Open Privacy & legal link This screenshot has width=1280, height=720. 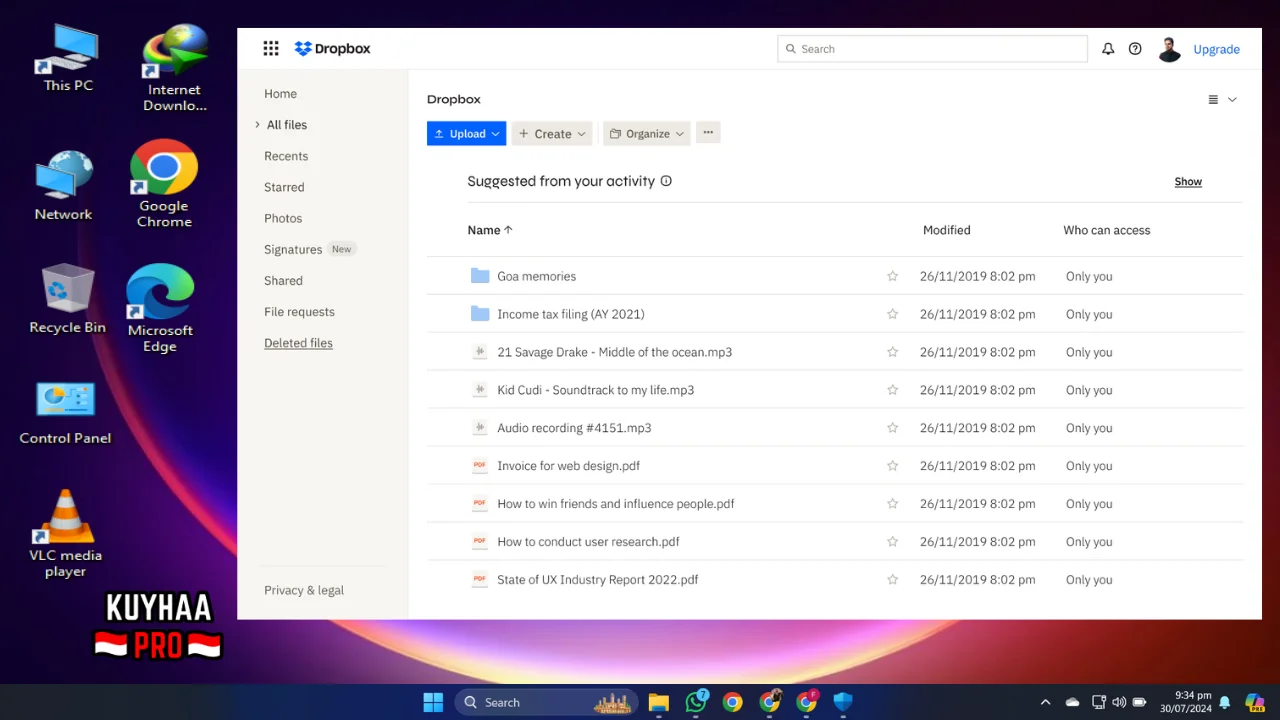click(304, 590)
